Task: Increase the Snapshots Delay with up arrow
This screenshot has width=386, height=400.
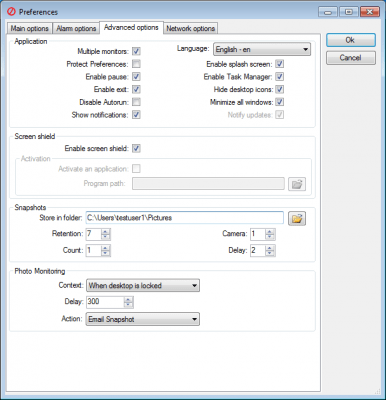Action: pos(270,248)
